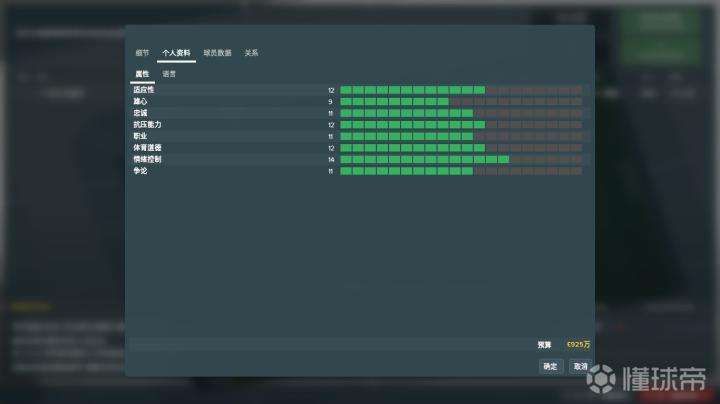This screenshot has height=404, width=720.
Task: Click the 懂球帝 football logo watermark
Action: coord(601,379)
